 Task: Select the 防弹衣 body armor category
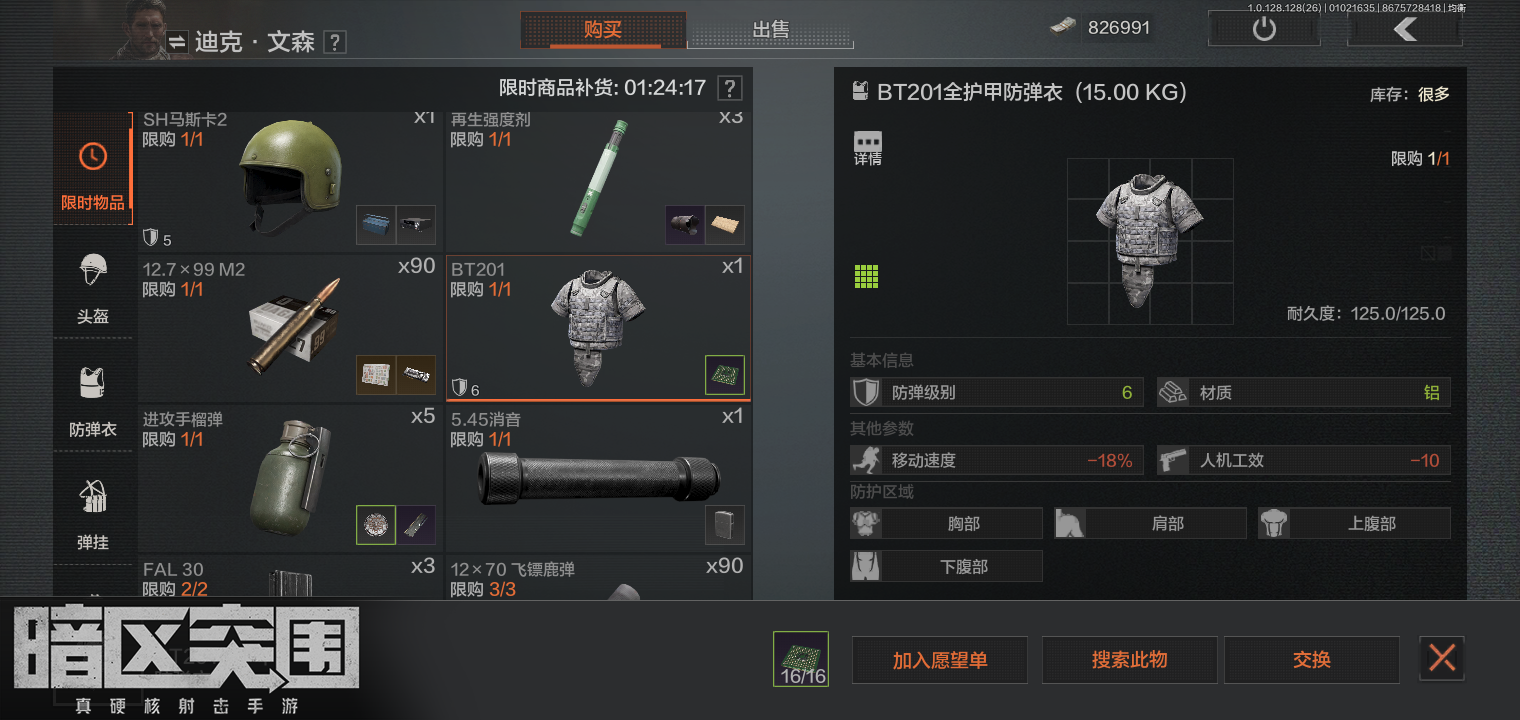pyautogui.click(x=93, y=401)
